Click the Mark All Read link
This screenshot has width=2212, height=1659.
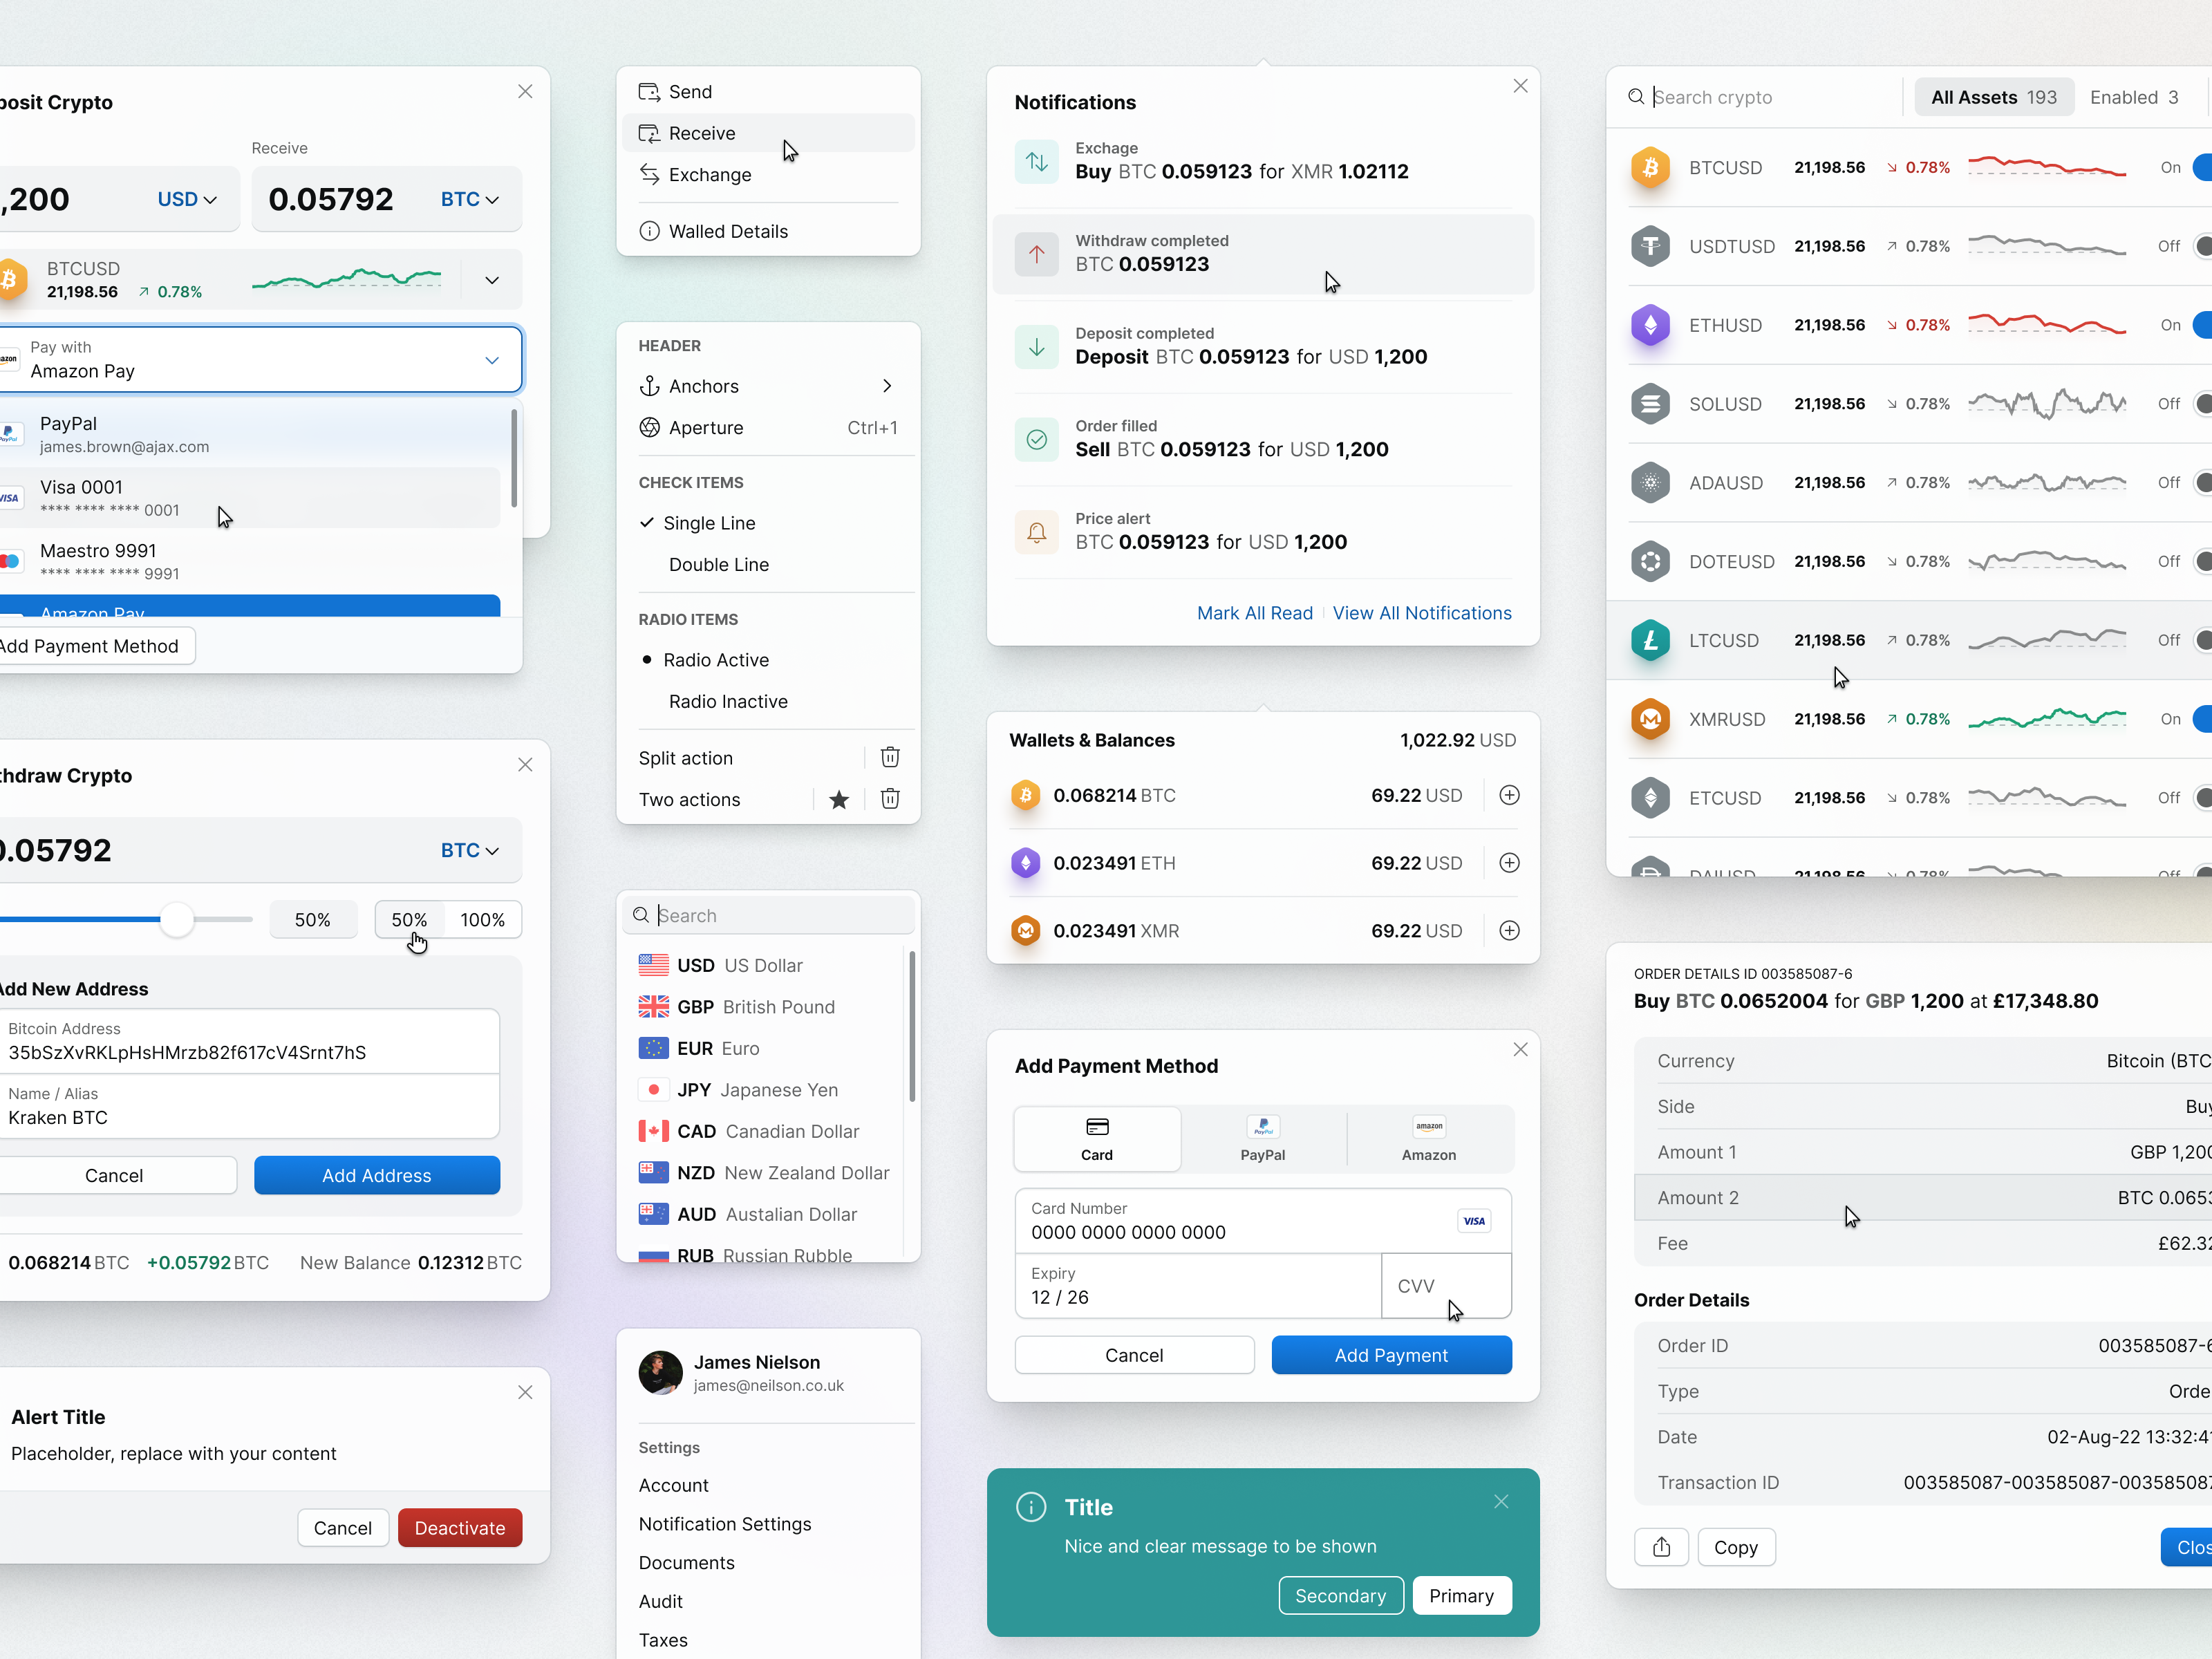click(x=1254, y=613)
